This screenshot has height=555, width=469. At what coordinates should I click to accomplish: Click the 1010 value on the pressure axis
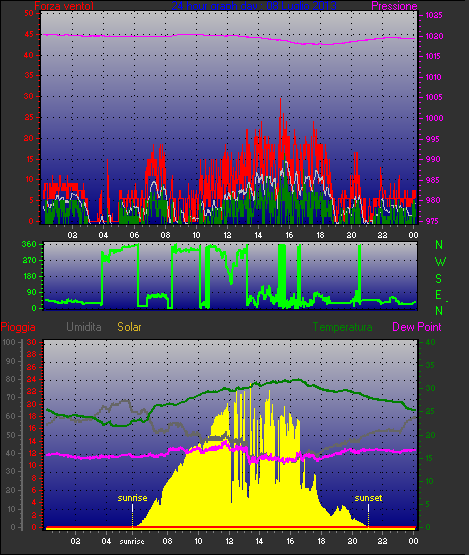tap(434, 77)
